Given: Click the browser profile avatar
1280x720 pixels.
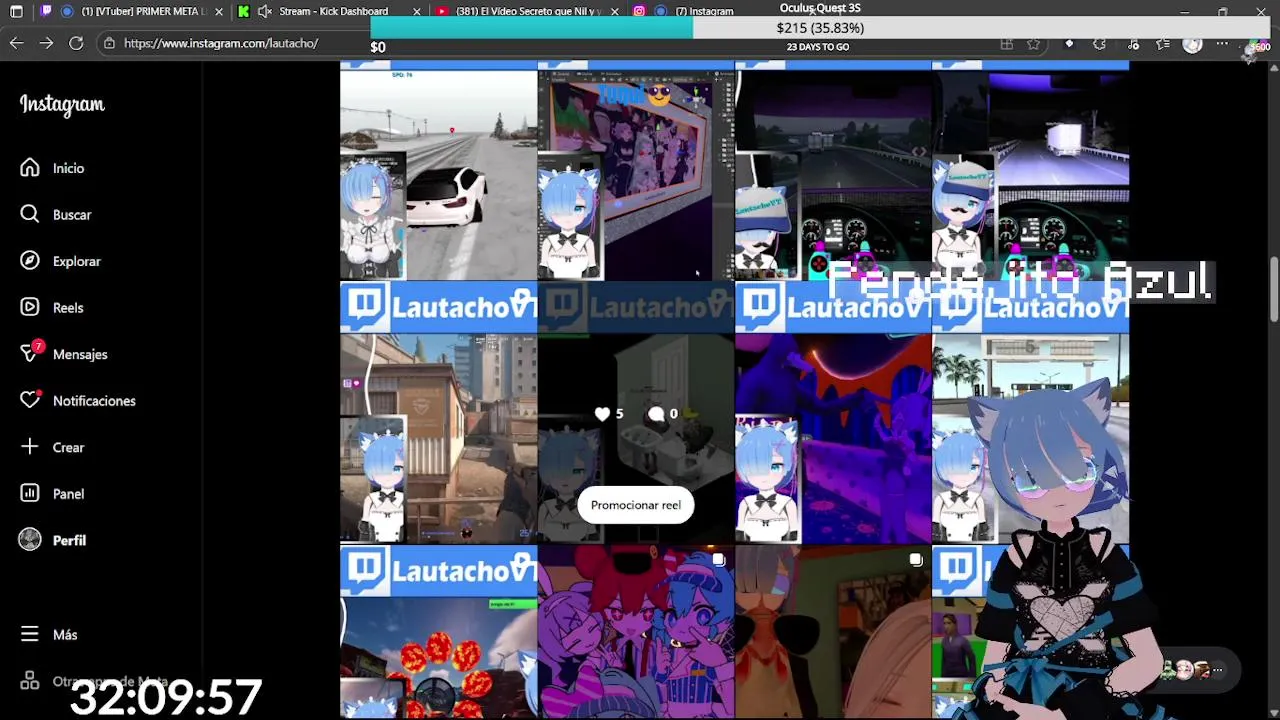Looking at the screenshot, I should [1192, 44].
